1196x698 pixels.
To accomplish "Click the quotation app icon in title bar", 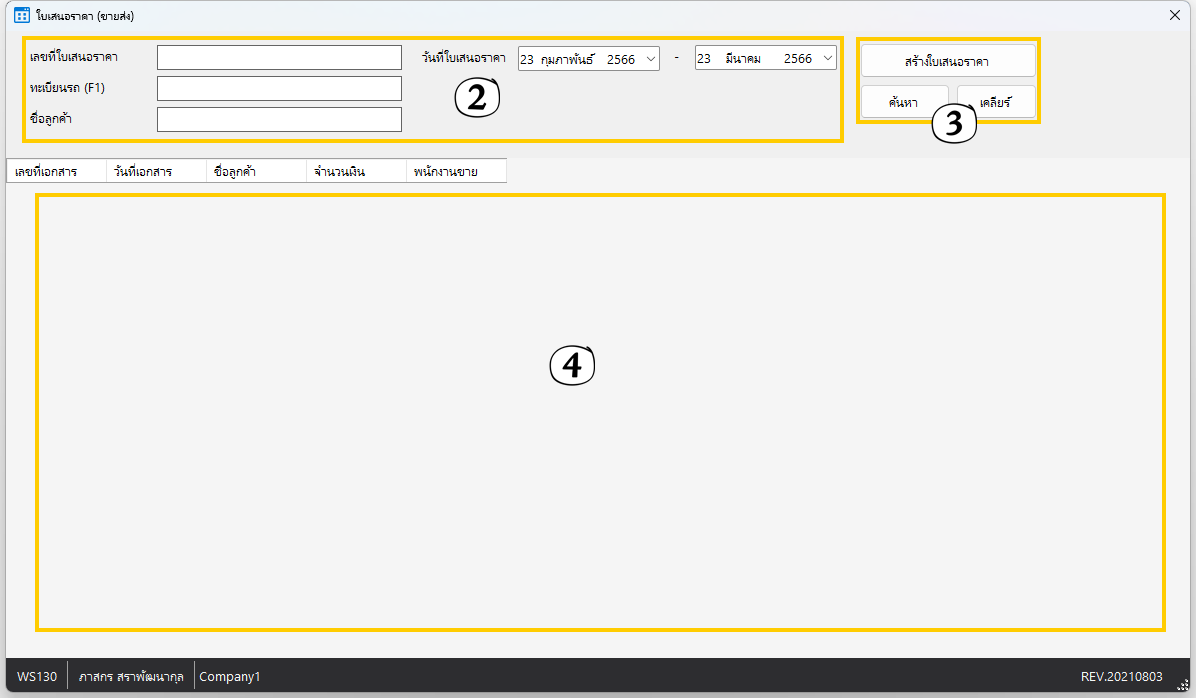I will (x=21, y=15).
